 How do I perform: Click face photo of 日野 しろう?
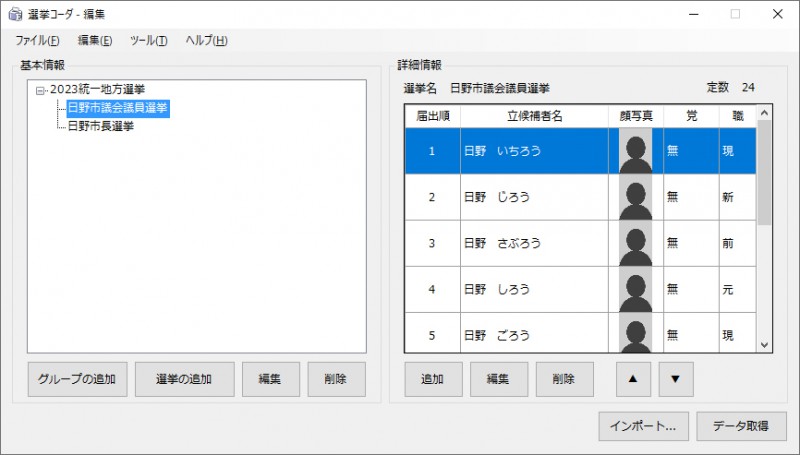coord(635,289)
